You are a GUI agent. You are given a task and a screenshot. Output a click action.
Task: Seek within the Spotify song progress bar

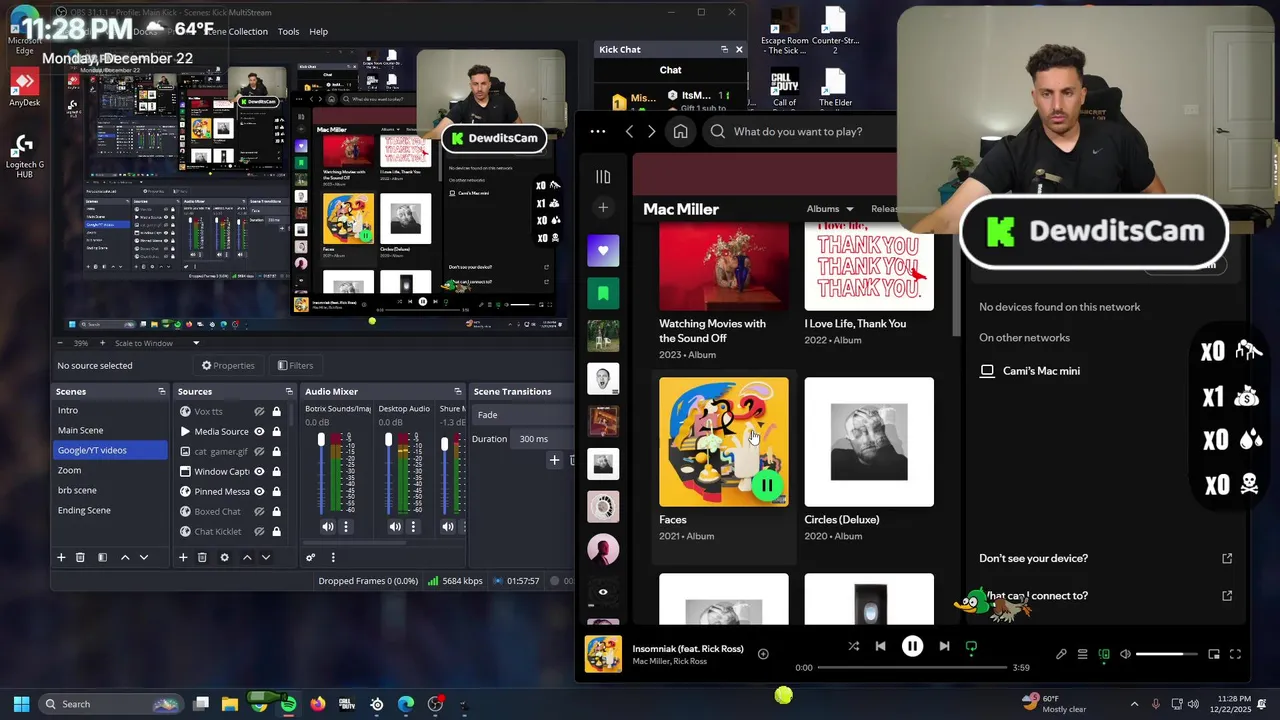pos(911,667)
